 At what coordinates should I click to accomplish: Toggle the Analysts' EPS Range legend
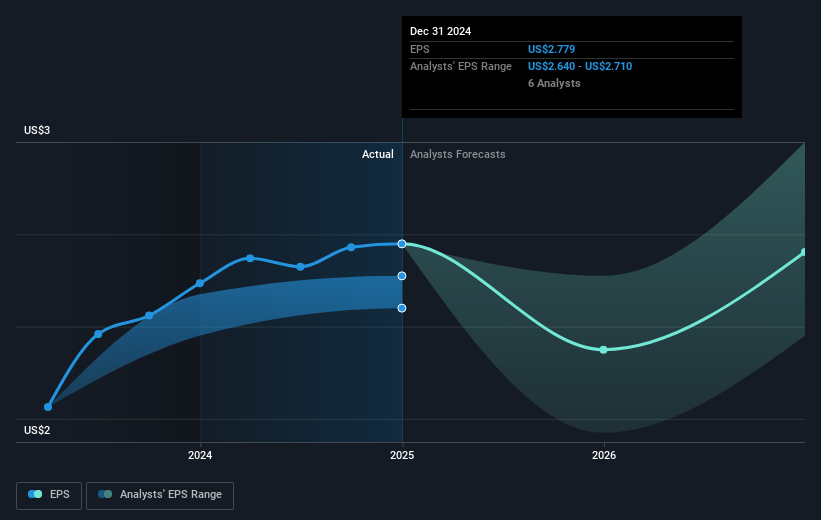pyautogui.click(x=160, y=495)
